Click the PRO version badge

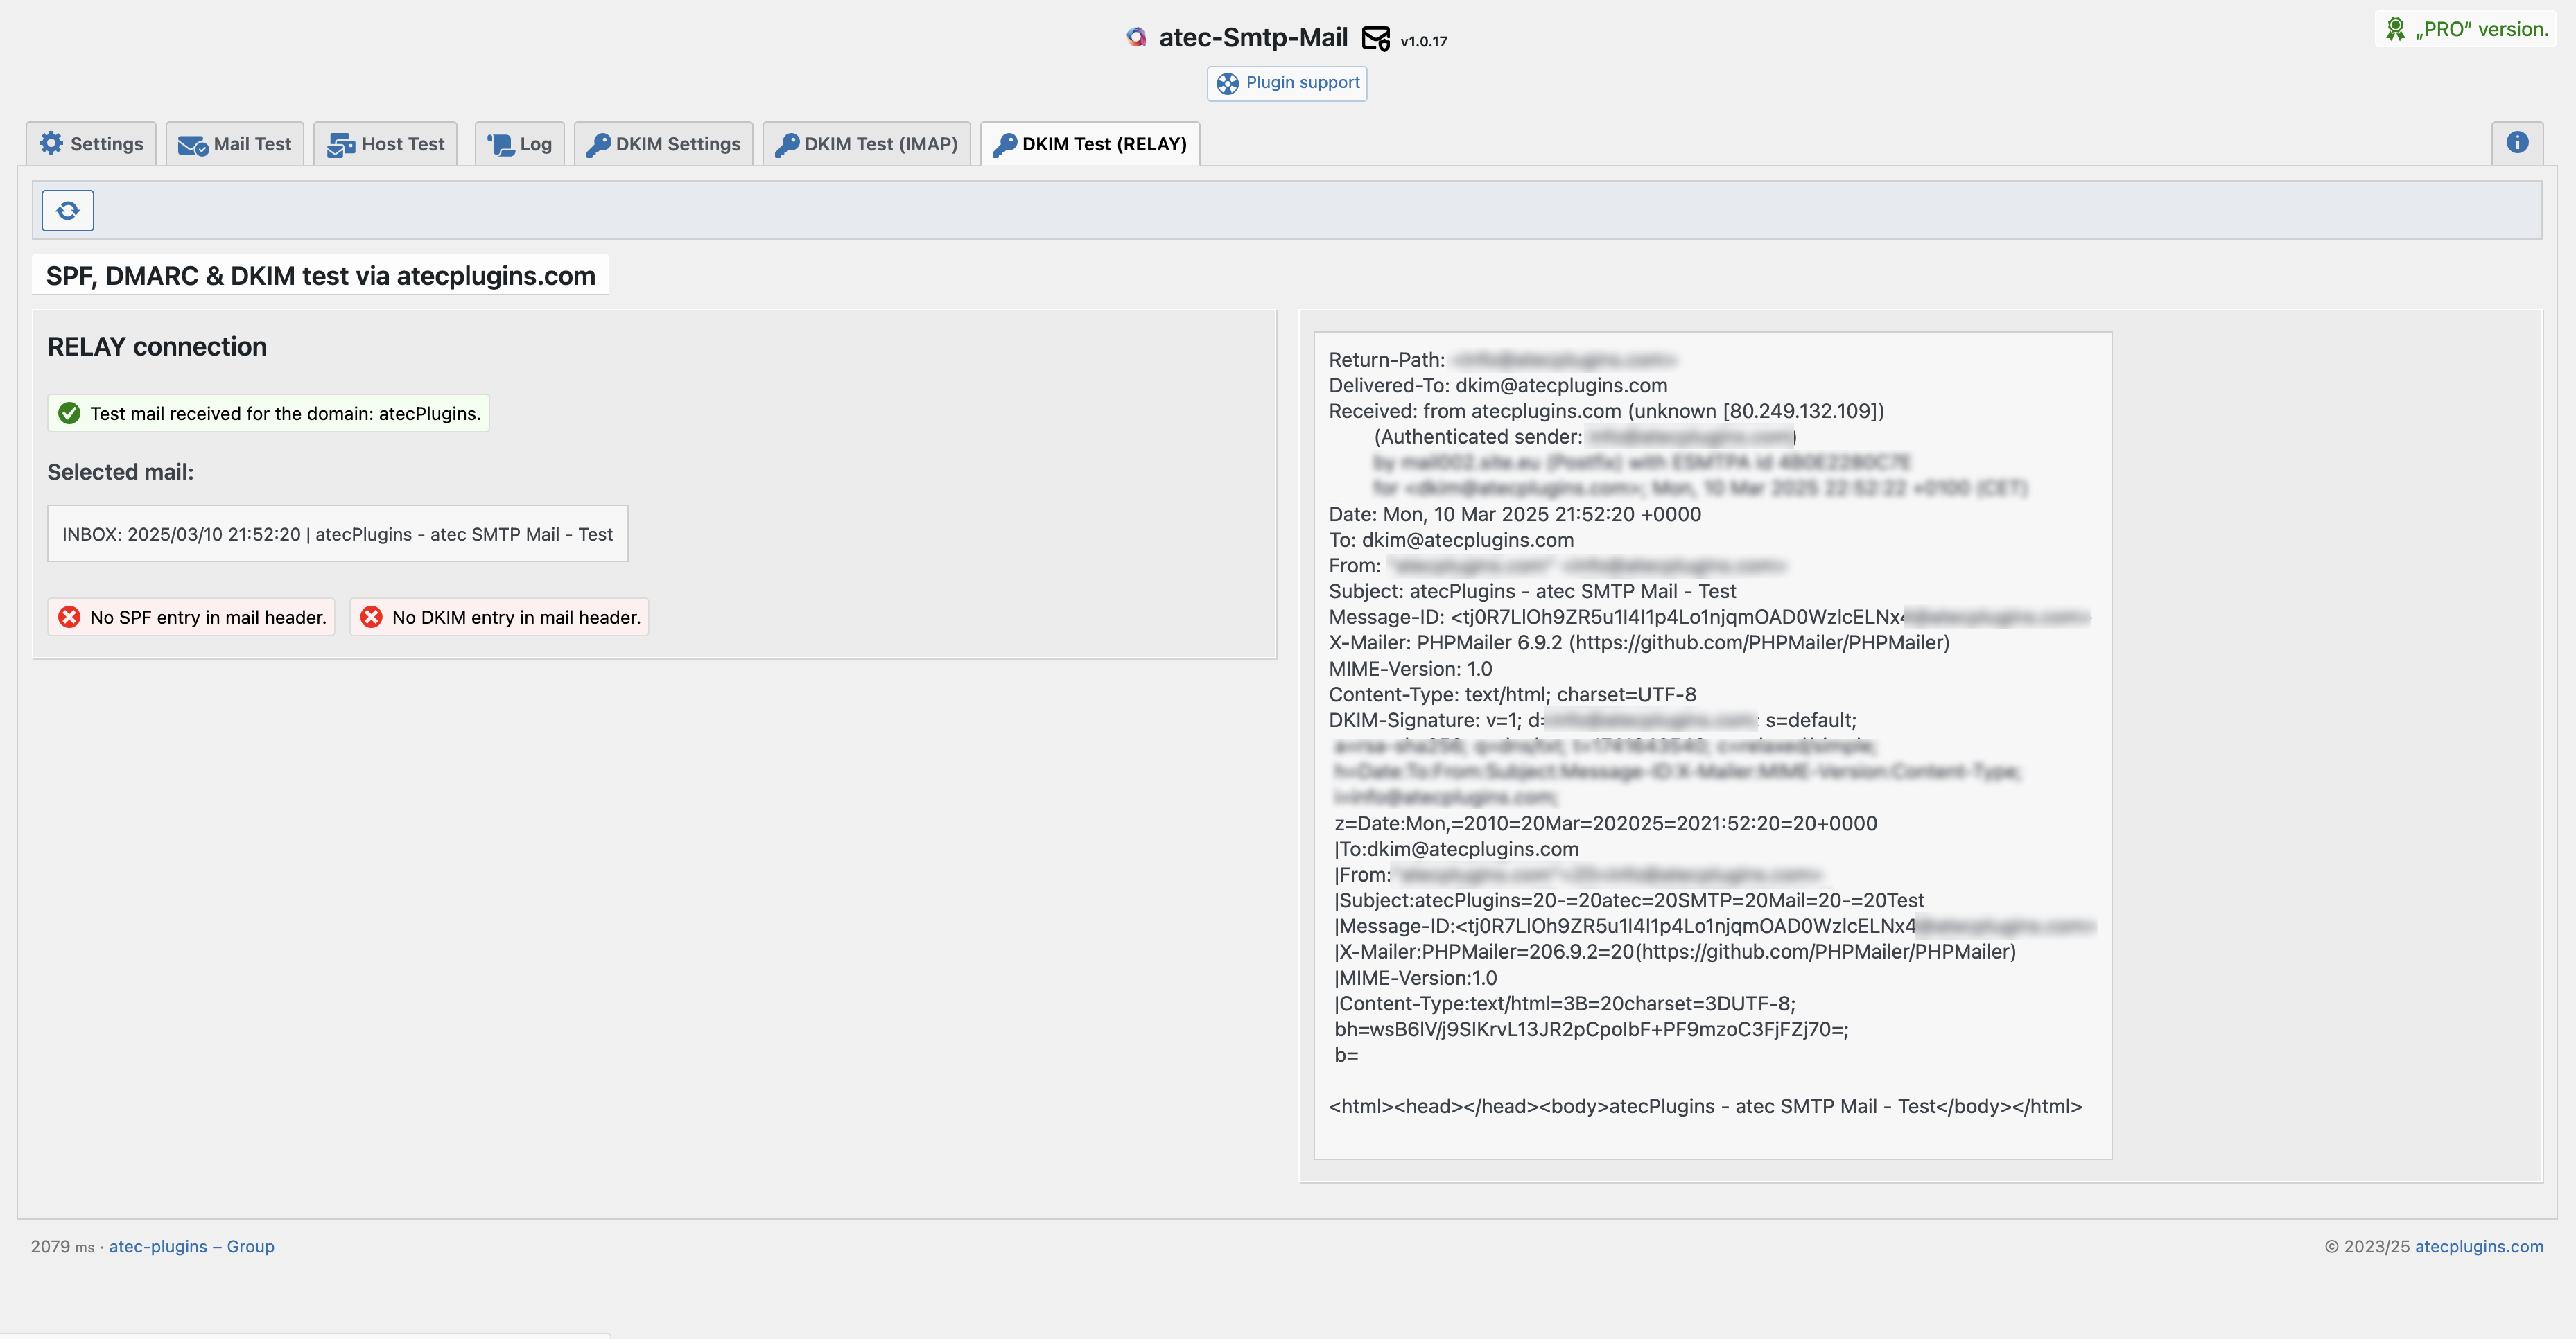2466,29
